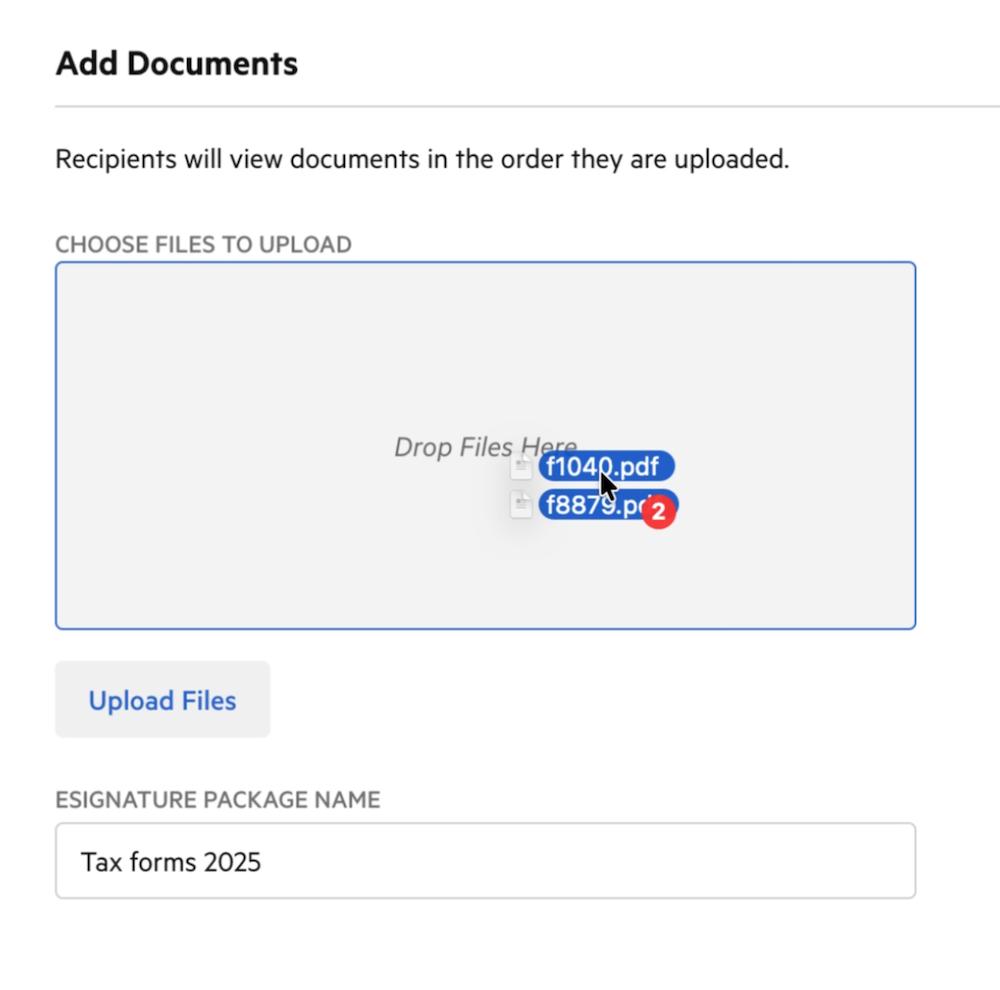
Task: Click the 'CHOOSE FILES TO UPLOAD' label
Action: (203, 244)
